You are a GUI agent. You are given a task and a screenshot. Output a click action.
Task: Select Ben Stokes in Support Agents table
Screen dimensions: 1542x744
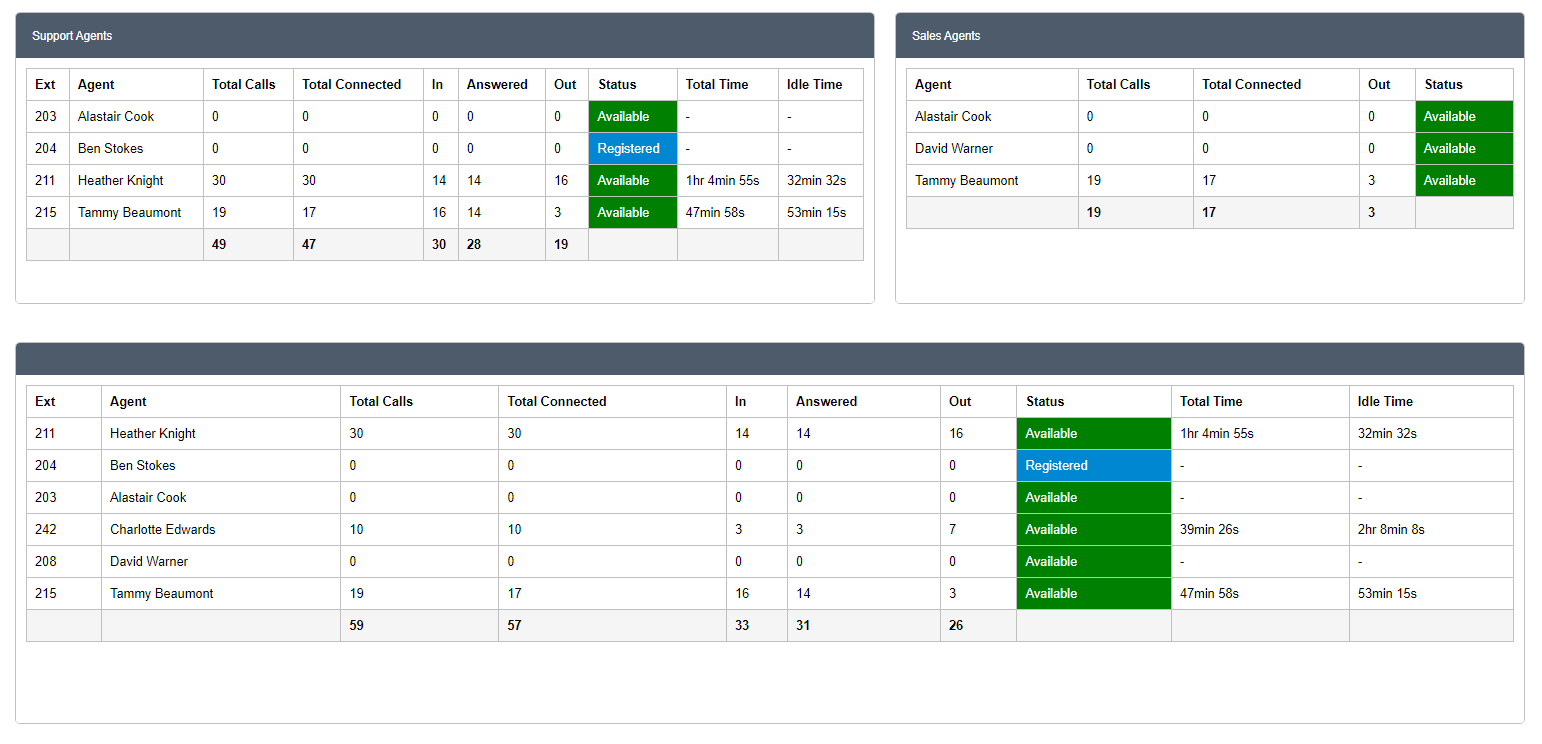pyautogui.click(x=110, y=149)
